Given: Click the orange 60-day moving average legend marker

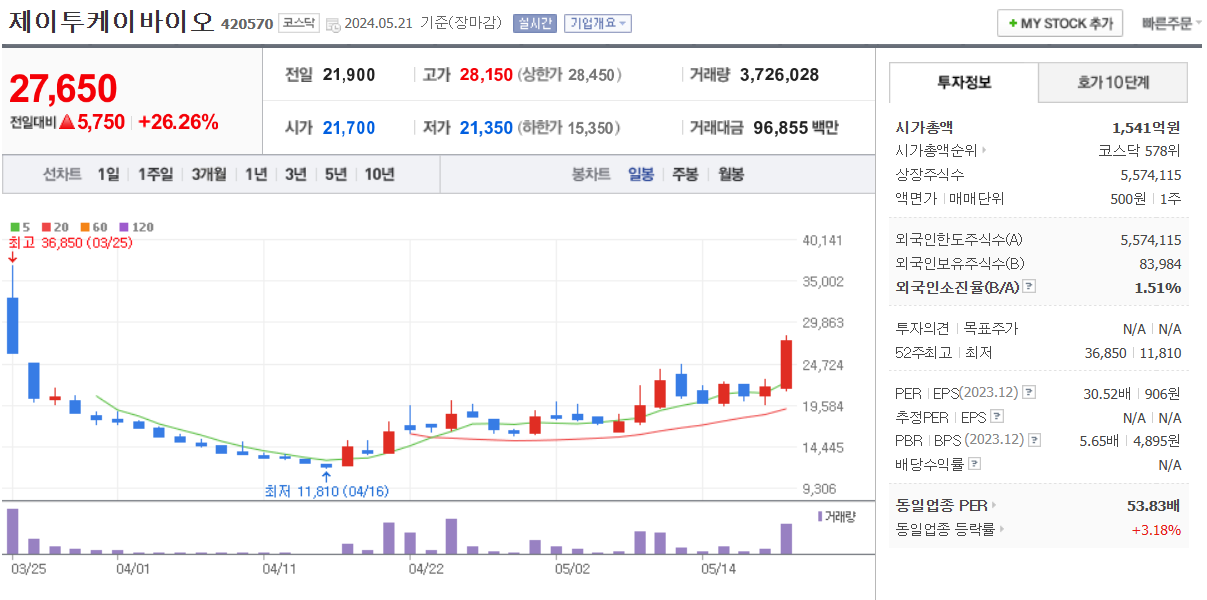Looking at the screenshot, I should click(85, 227).
